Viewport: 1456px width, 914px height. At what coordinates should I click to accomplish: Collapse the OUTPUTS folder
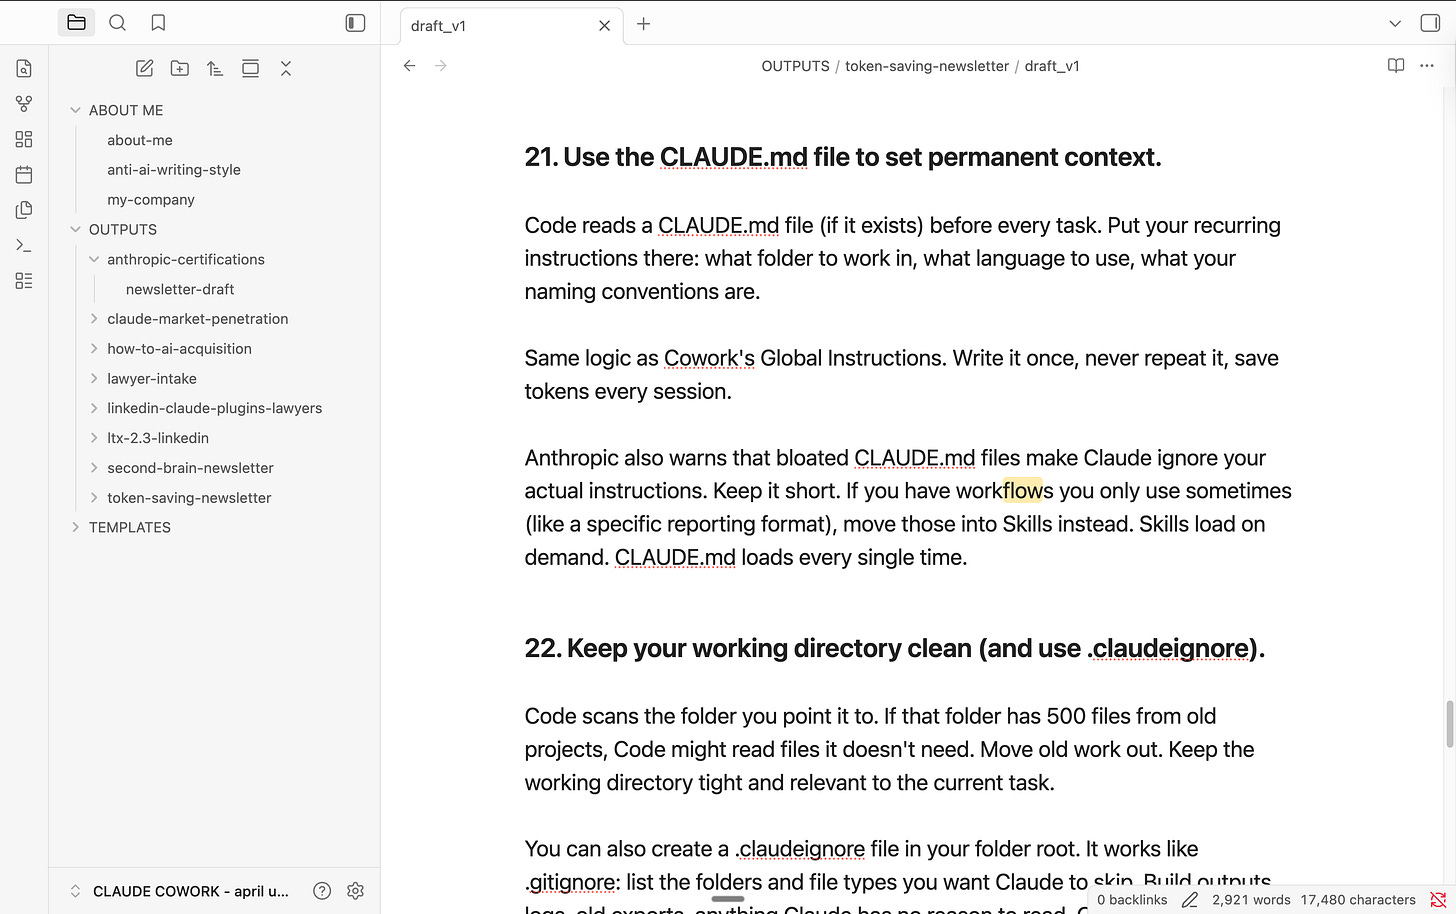75,229
